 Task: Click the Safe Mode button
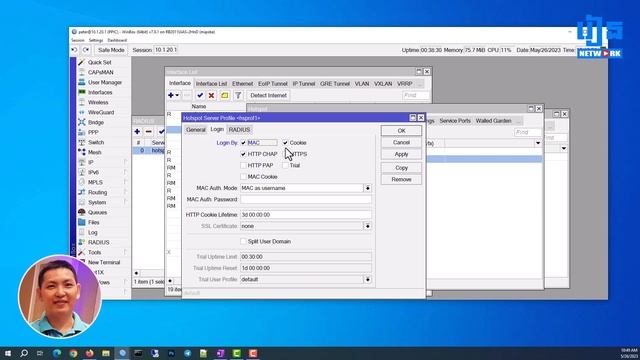pyautogui.click(x=111, y=50)
